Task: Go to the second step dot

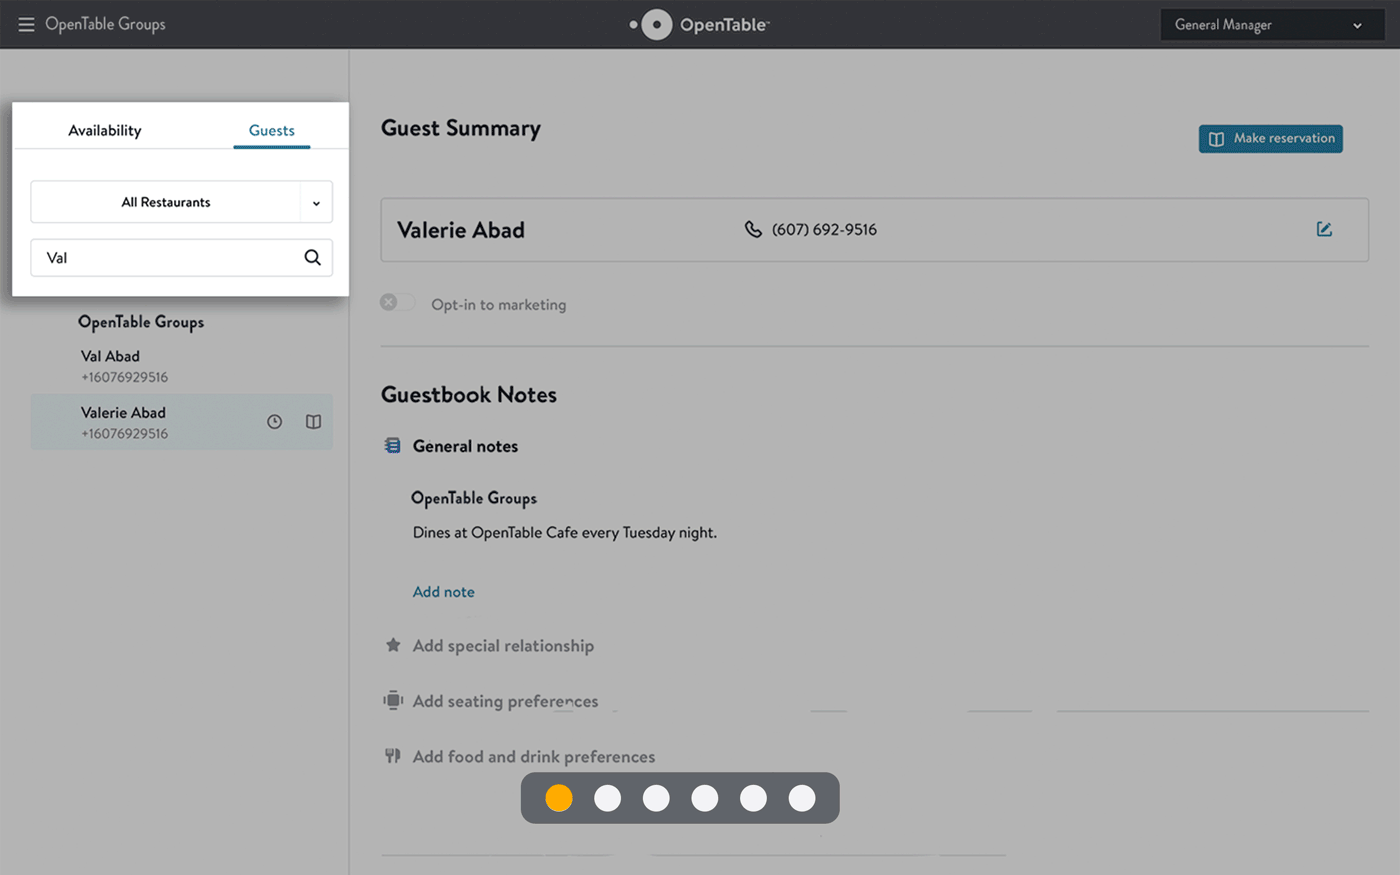Action: tap(607, 798)
